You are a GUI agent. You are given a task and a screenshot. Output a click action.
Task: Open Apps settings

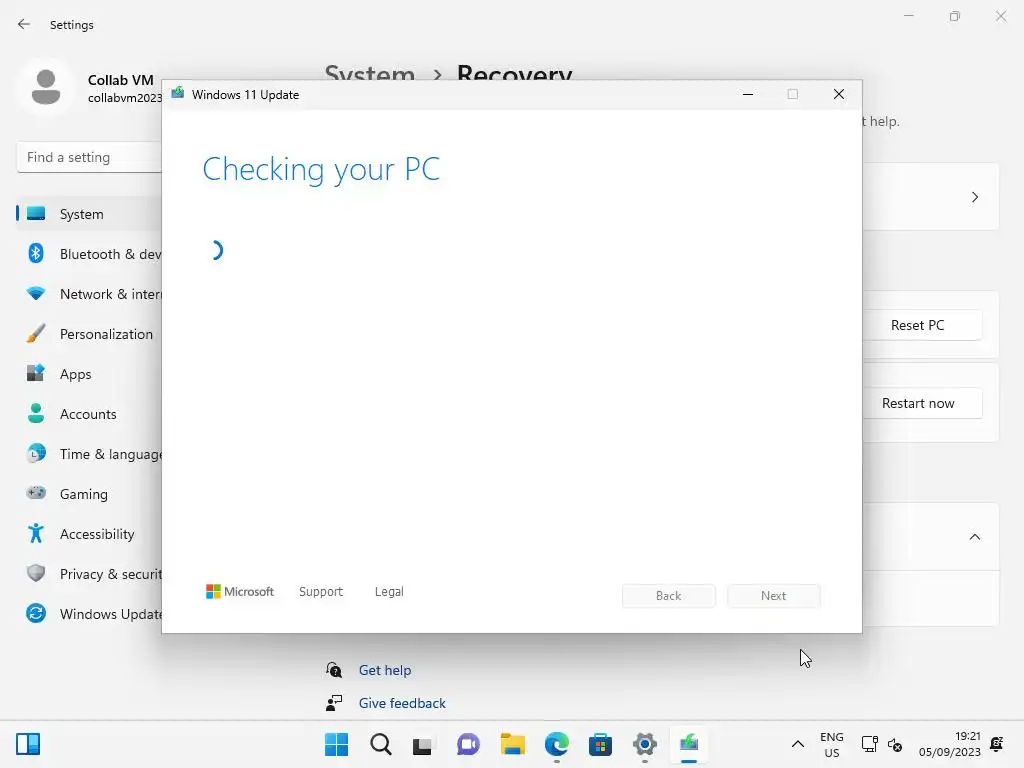[x=89, y=374]
